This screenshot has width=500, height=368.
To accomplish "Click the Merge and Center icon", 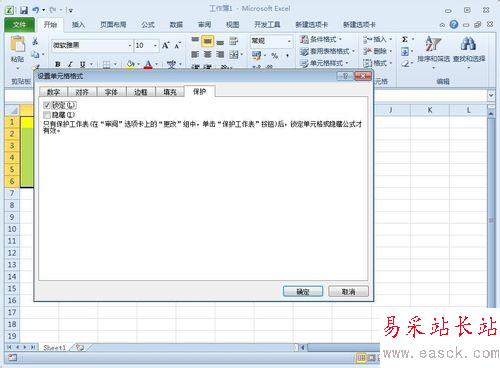I will pyautogui.click(x=234, y=54).
